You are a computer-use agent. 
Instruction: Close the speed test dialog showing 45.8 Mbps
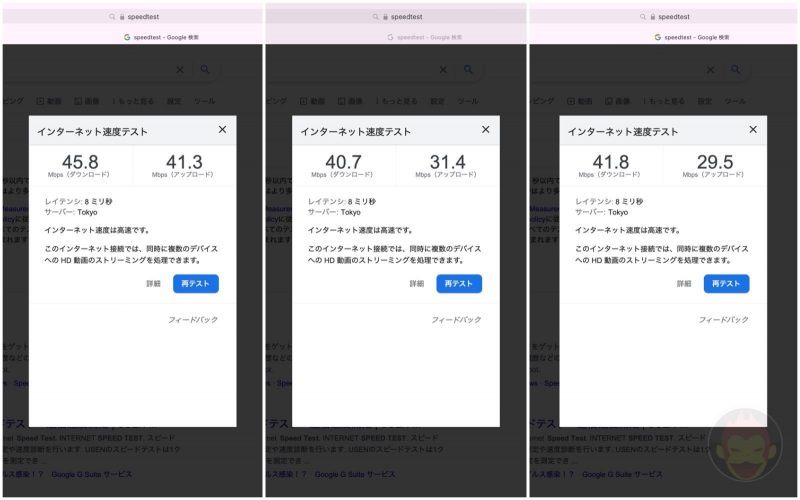click(x=222, y=130)
